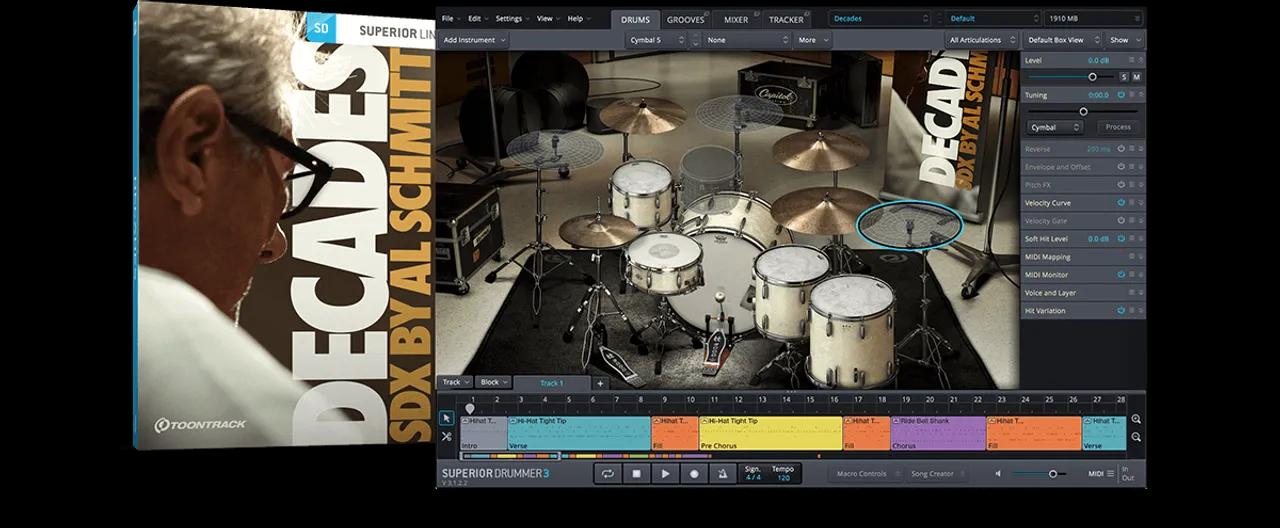Toggle Soft Hit Level power button

[x=1121, y=239]
